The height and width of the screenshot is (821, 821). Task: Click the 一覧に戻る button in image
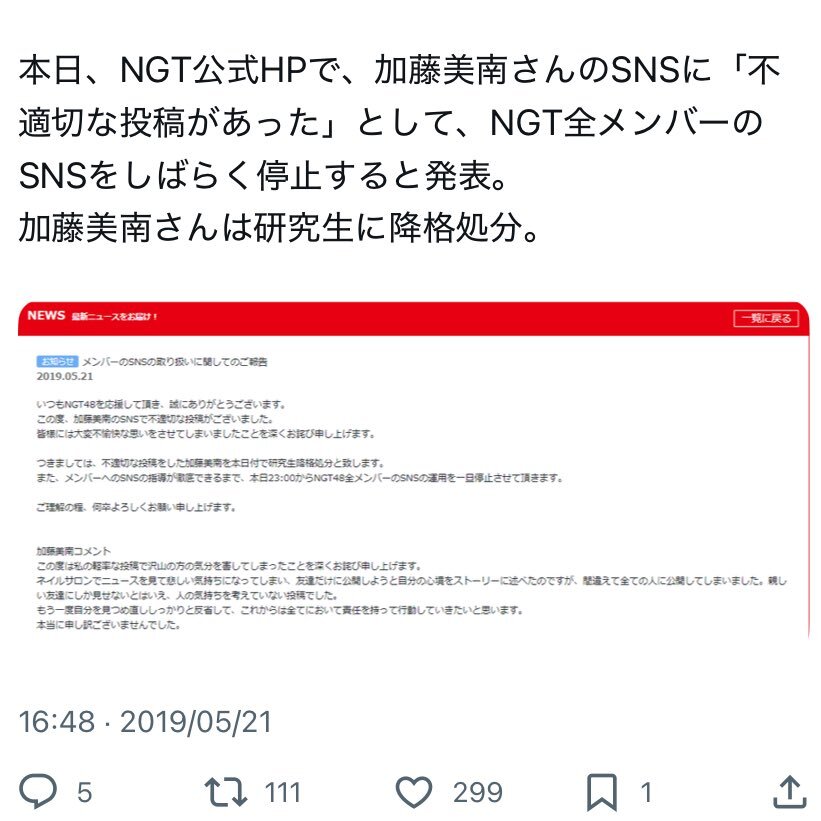pos(766,318)
